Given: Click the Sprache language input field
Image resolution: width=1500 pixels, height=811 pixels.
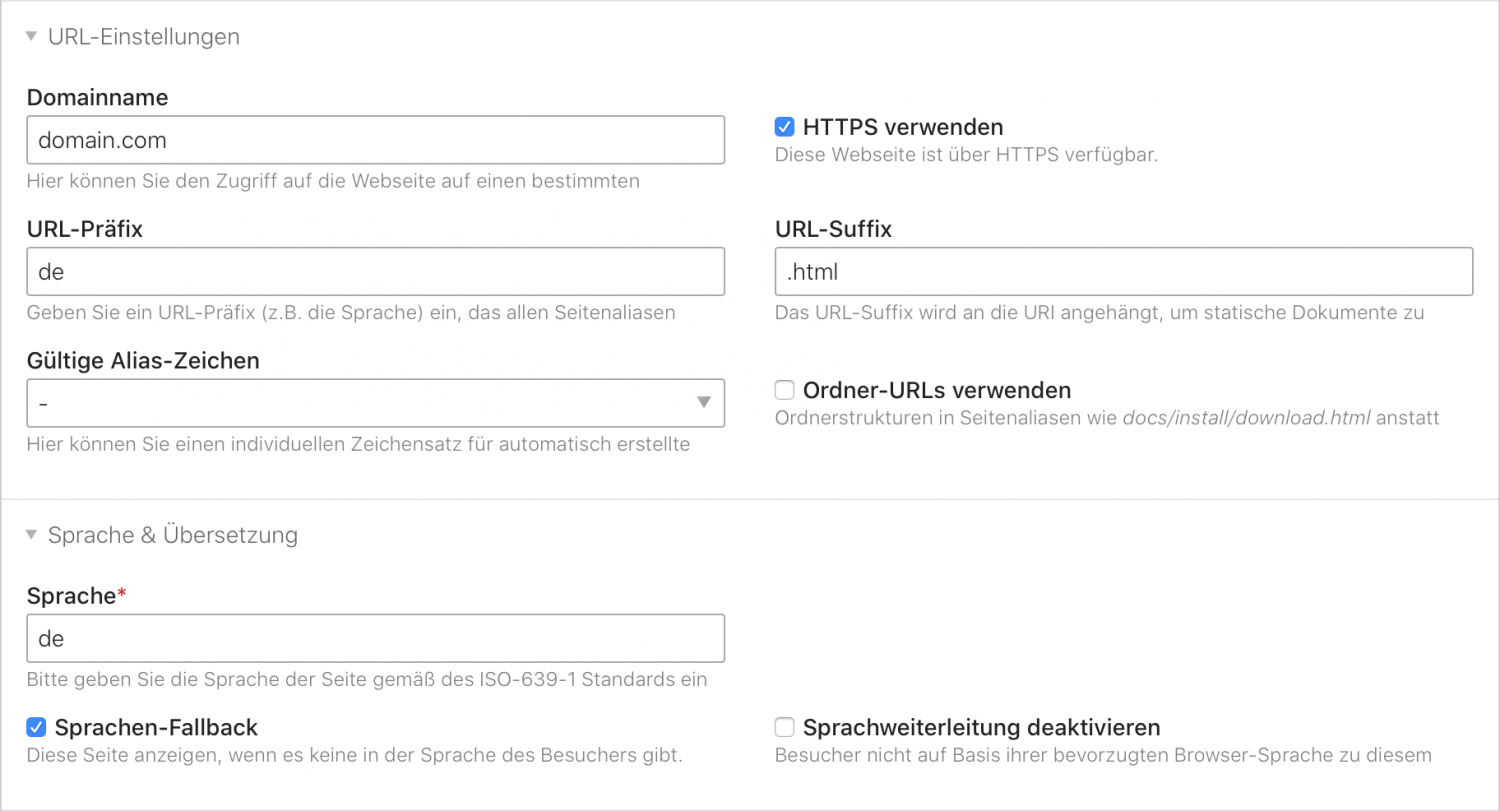Looking at the screenshot, I should [x=375, y=638].
